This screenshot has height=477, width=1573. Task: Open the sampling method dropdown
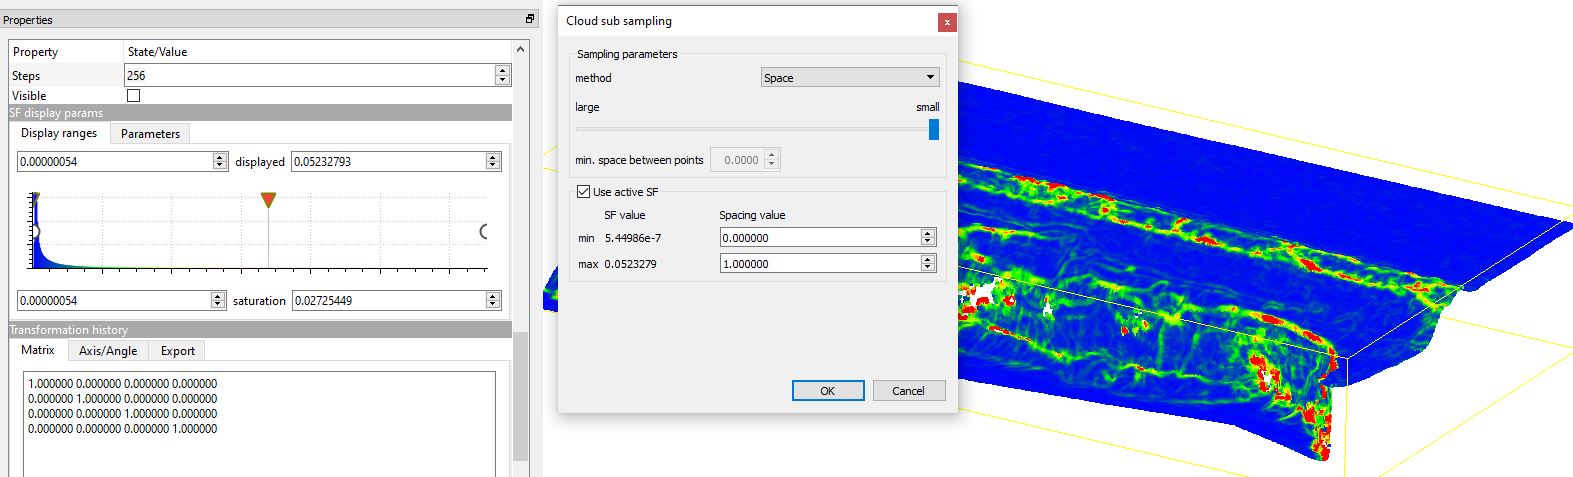pos(850,78)
